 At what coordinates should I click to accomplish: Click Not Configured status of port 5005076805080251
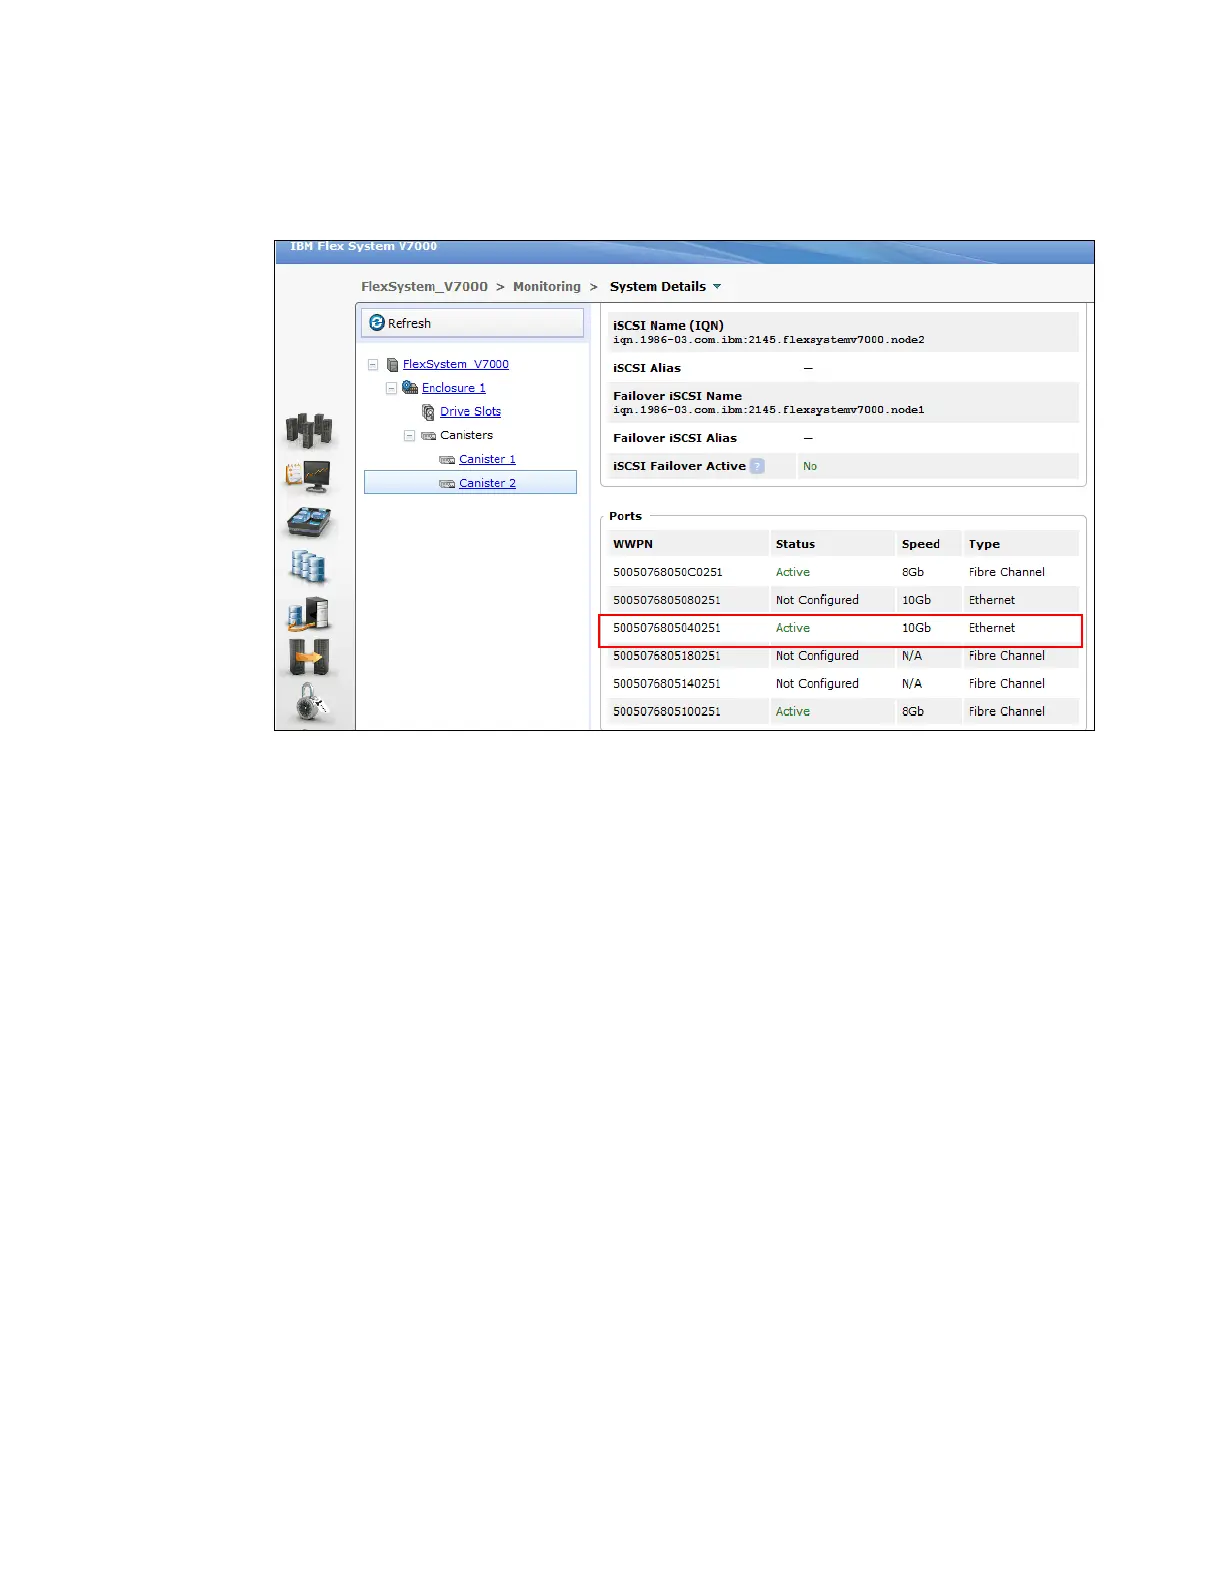(x=817, y=600)
